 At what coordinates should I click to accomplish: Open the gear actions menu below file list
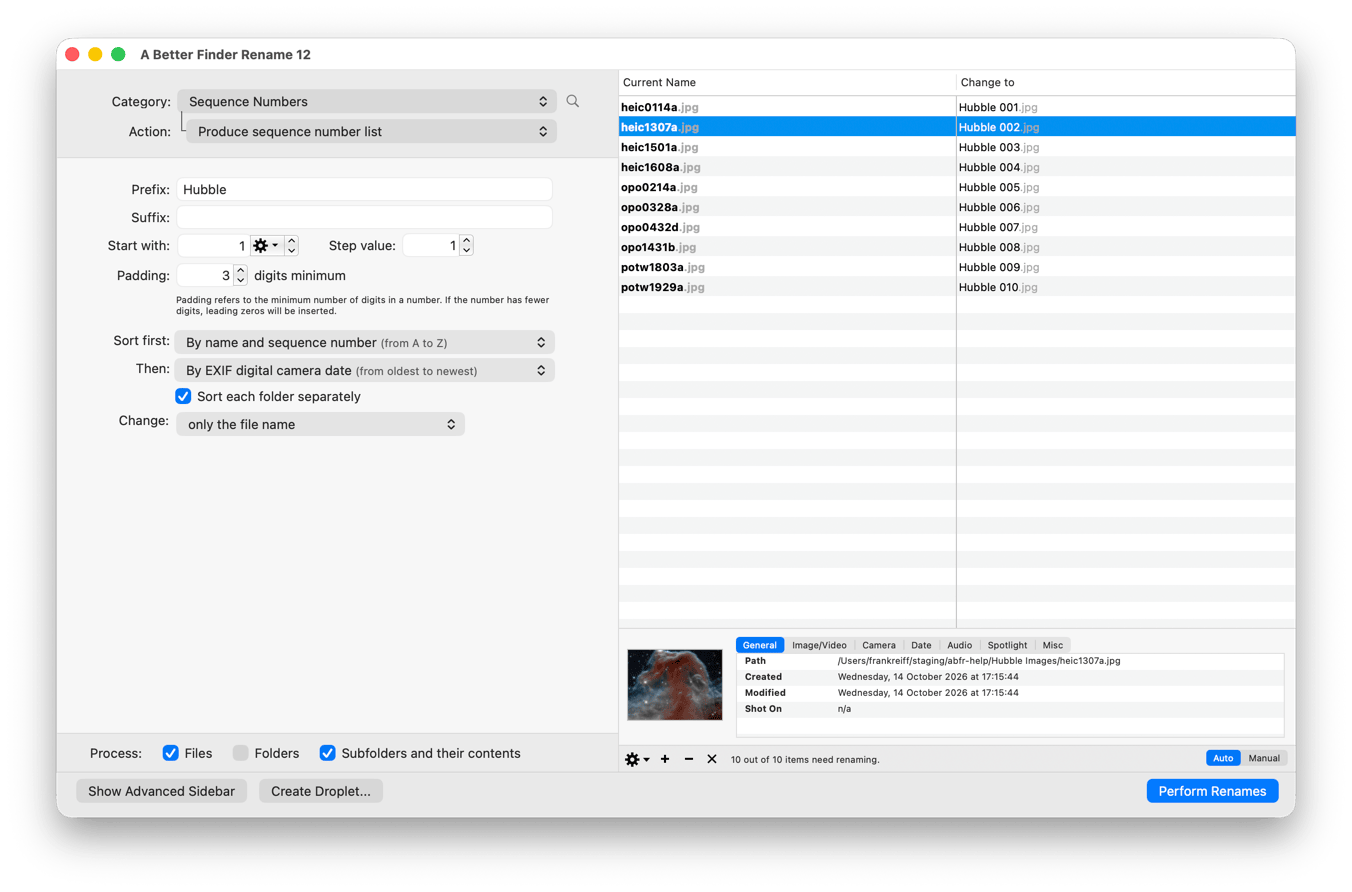[637, 760]
